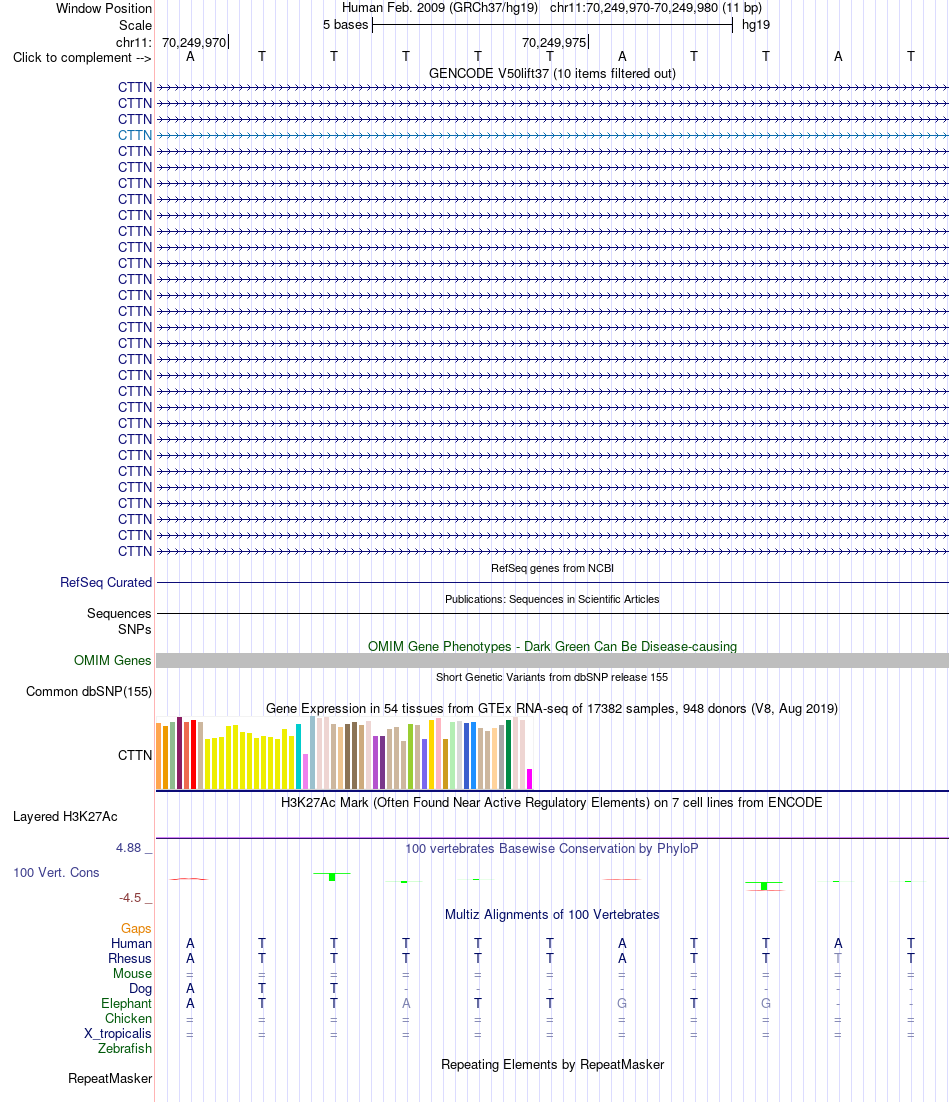Click the gray OMIM Genes item bar
Image resolution: width=950 pixels, height=1102 pixels.
552,661
